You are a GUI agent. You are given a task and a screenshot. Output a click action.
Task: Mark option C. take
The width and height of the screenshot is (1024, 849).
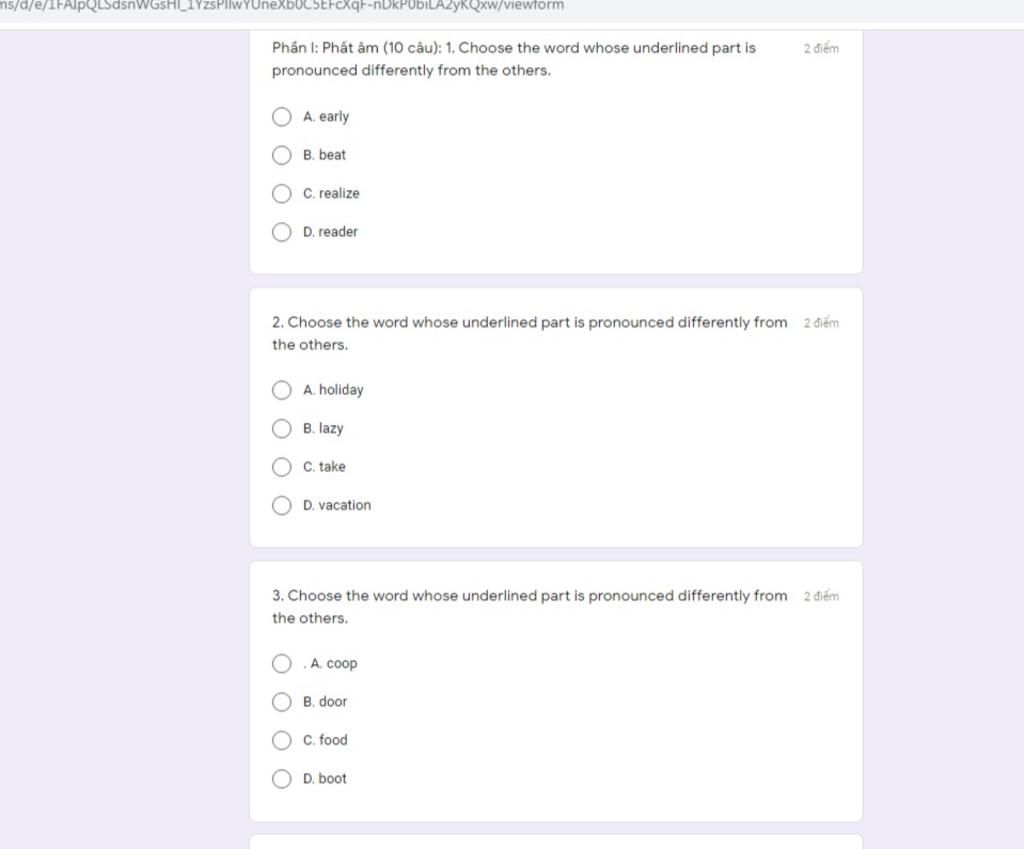point(281,468)
